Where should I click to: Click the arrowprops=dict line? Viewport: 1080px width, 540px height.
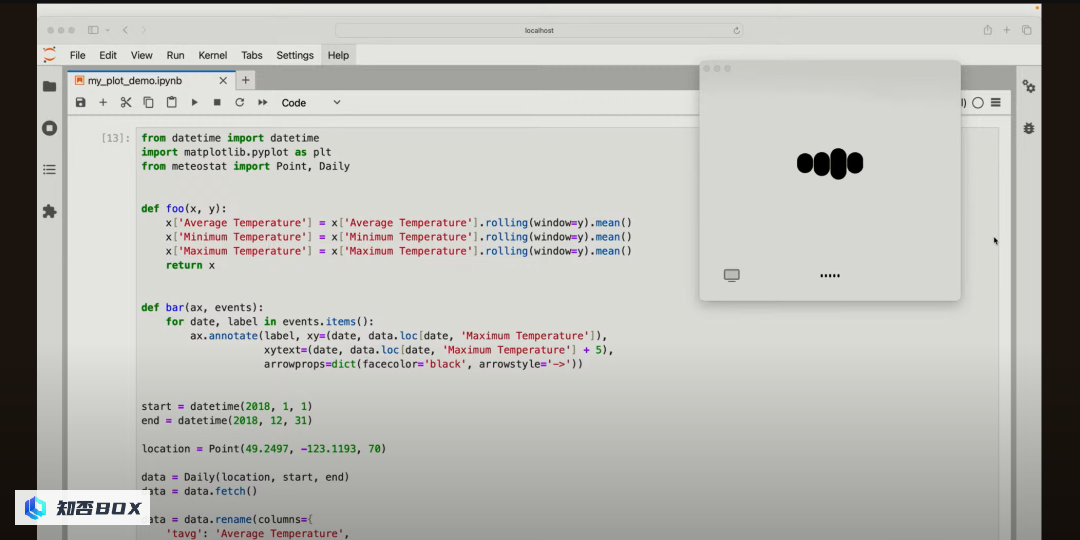[x=424, y=364]
